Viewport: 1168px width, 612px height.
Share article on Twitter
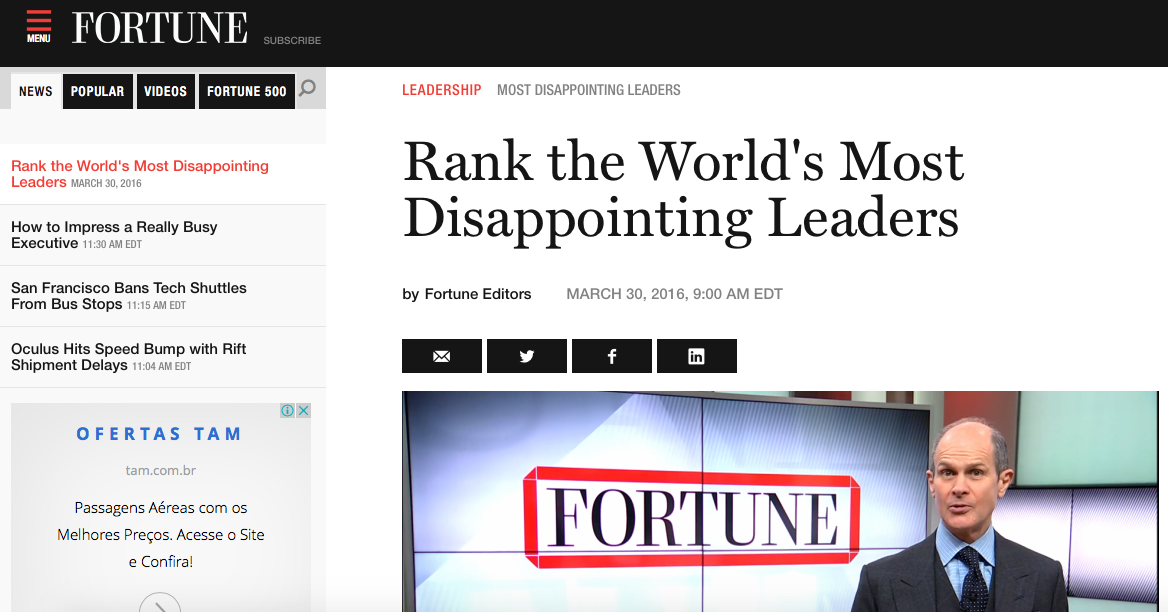coord(527,356)
